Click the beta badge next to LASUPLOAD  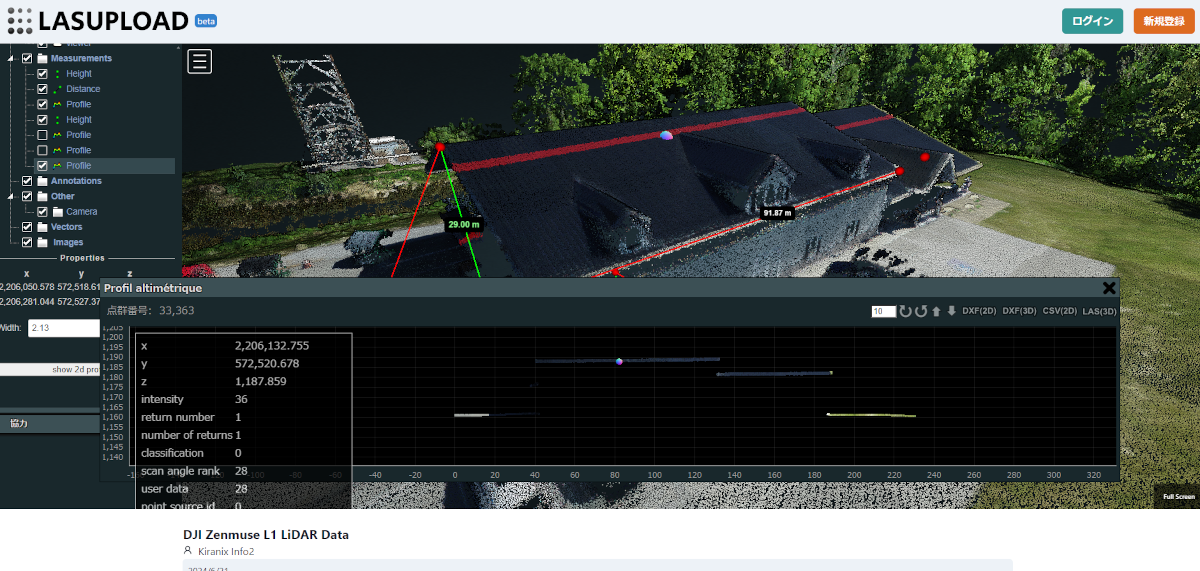pos(206,21)
